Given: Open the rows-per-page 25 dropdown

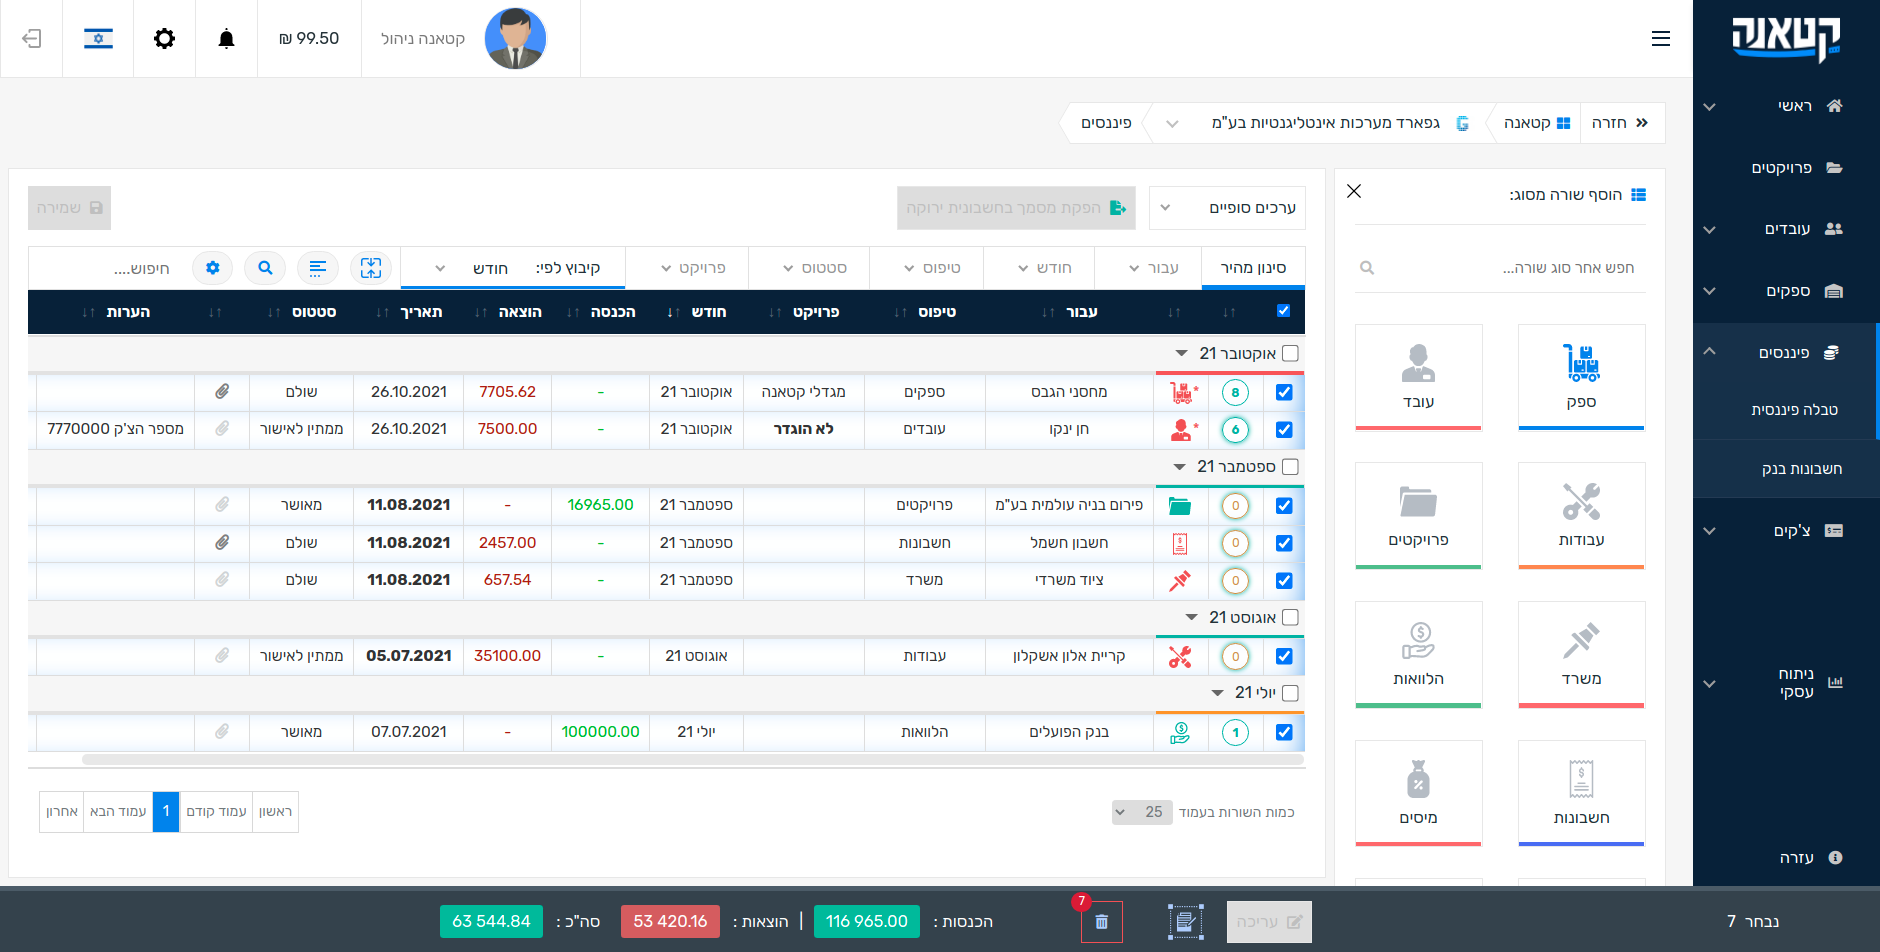Looking at the screenshot, I should 1141,812.
